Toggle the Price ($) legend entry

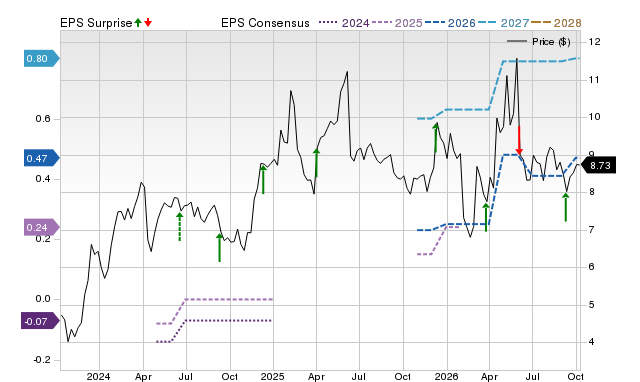[x=538, y=42]
